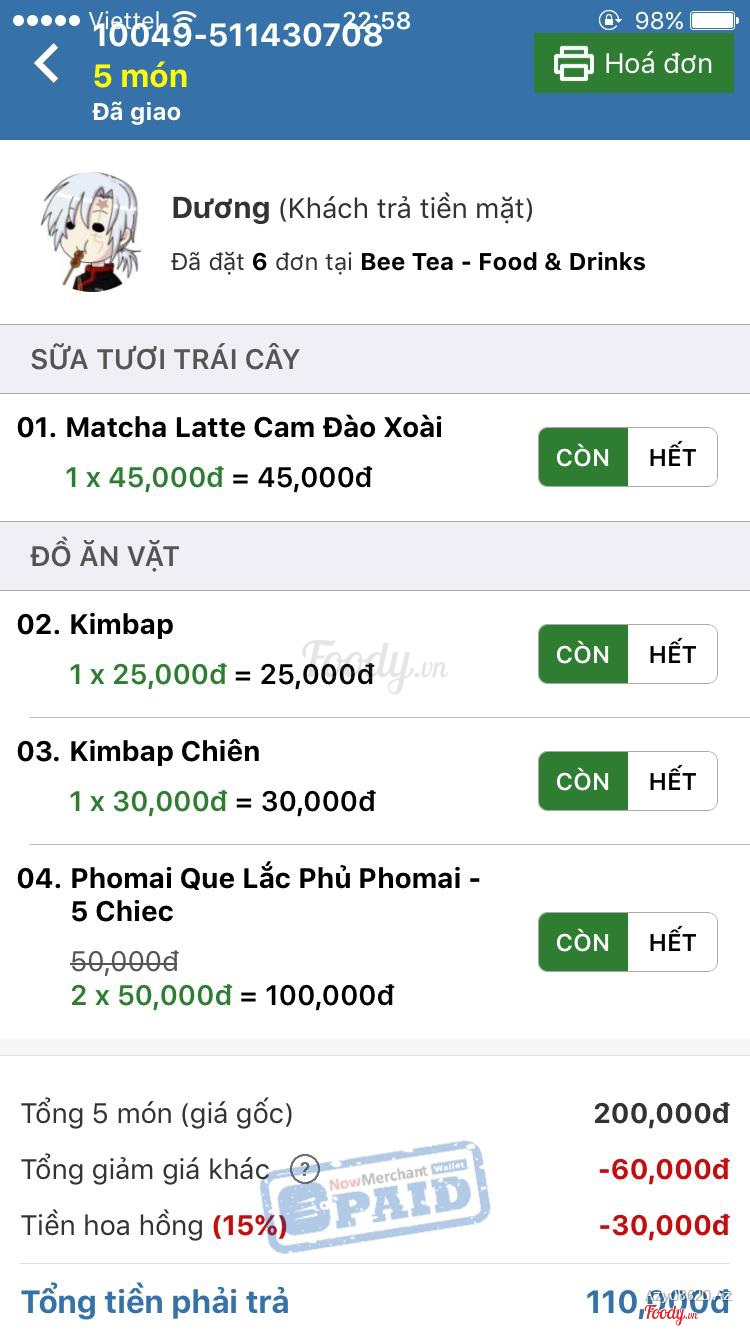Viewport: 750px width, 1334px height.
Task: Mark Phomai Que Lắc as HẾT
Action: point(672,942)
